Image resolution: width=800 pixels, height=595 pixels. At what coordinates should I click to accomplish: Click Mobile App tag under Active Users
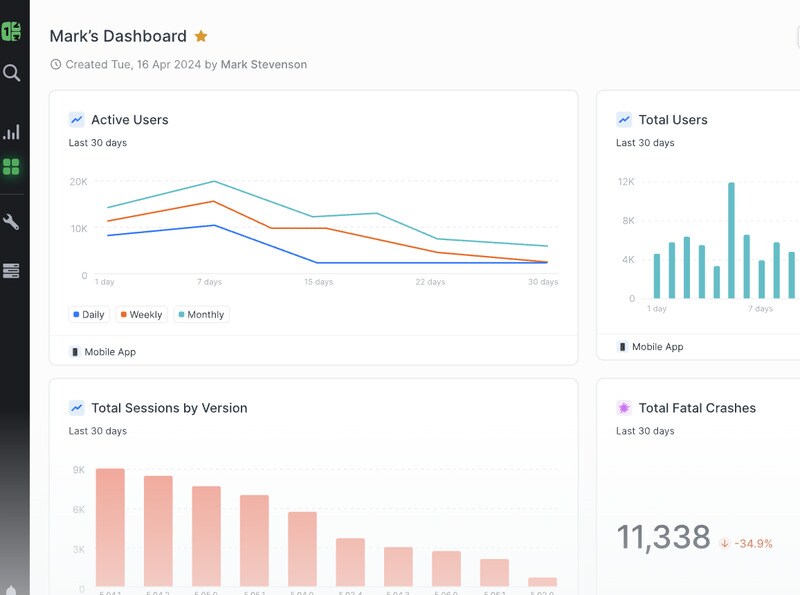(x=103, y=352)
